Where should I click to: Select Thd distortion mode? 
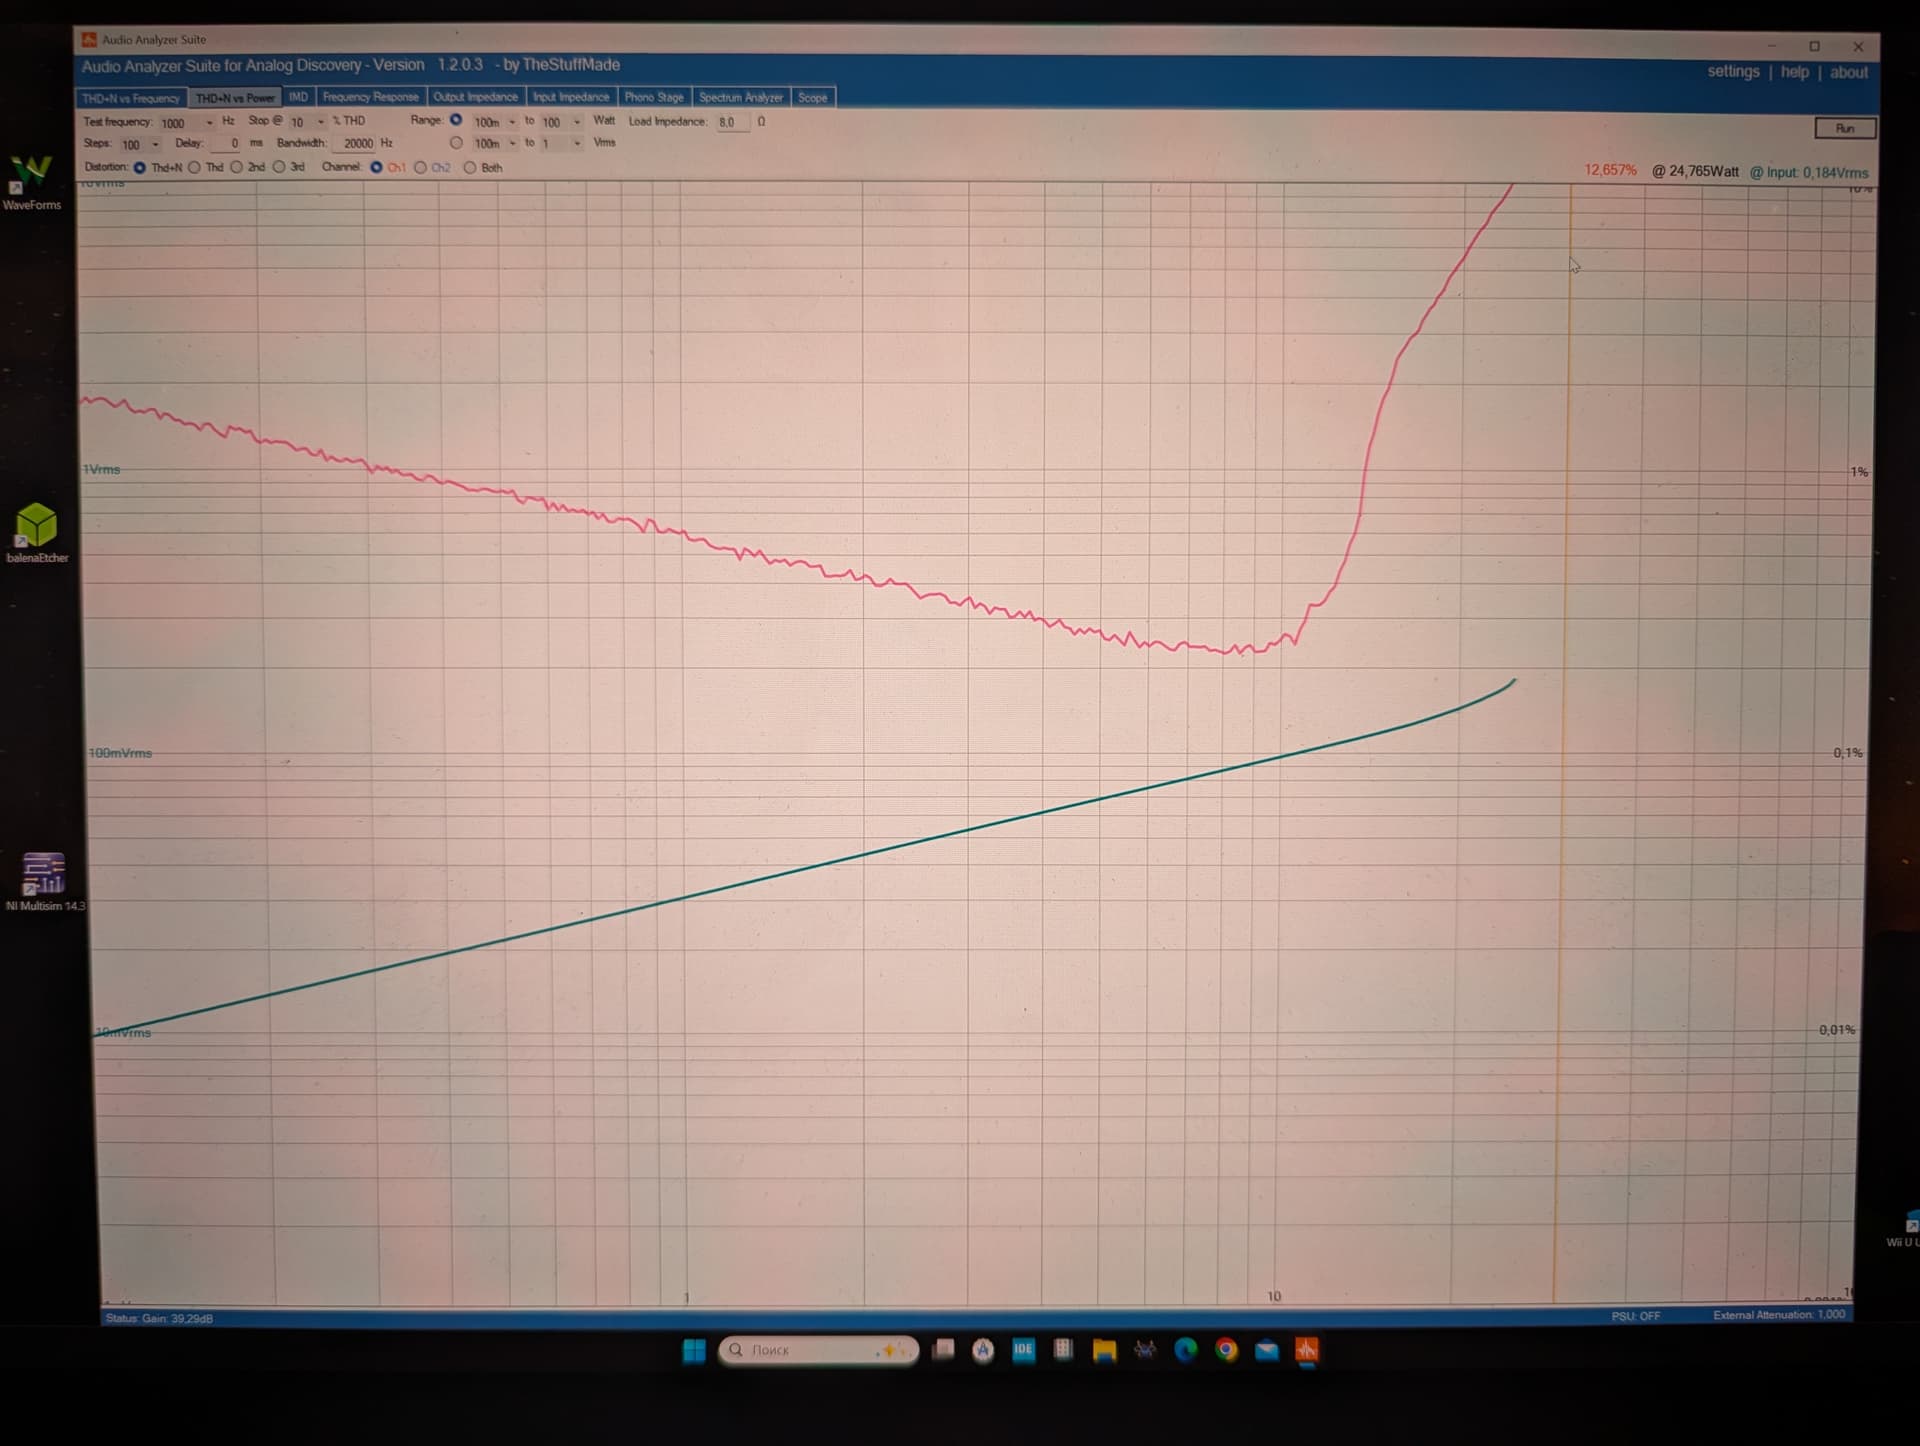[x=194, y=167]
